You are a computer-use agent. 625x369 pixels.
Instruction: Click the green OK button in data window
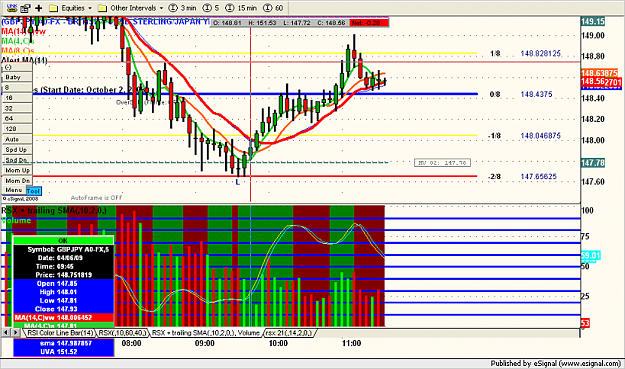tap(63, 241)
